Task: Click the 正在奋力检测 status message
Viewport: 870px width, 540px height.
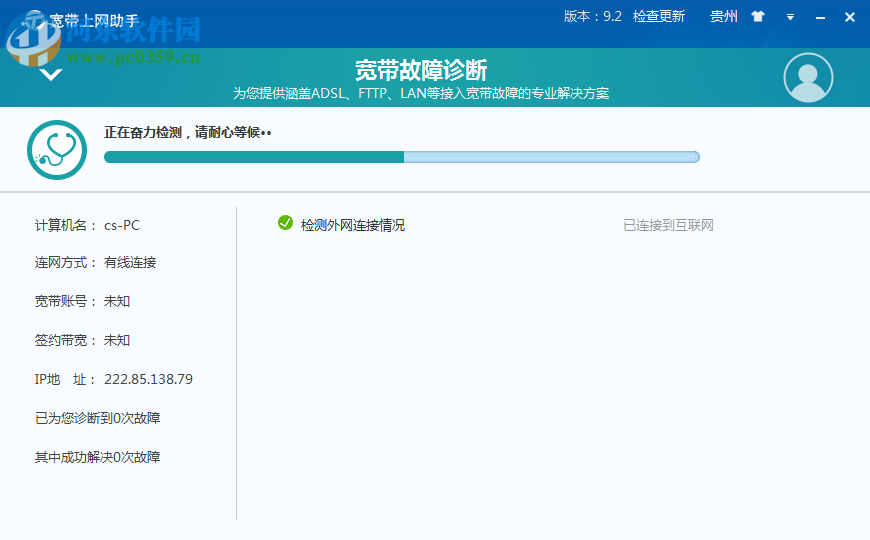Action: (188, 132)
